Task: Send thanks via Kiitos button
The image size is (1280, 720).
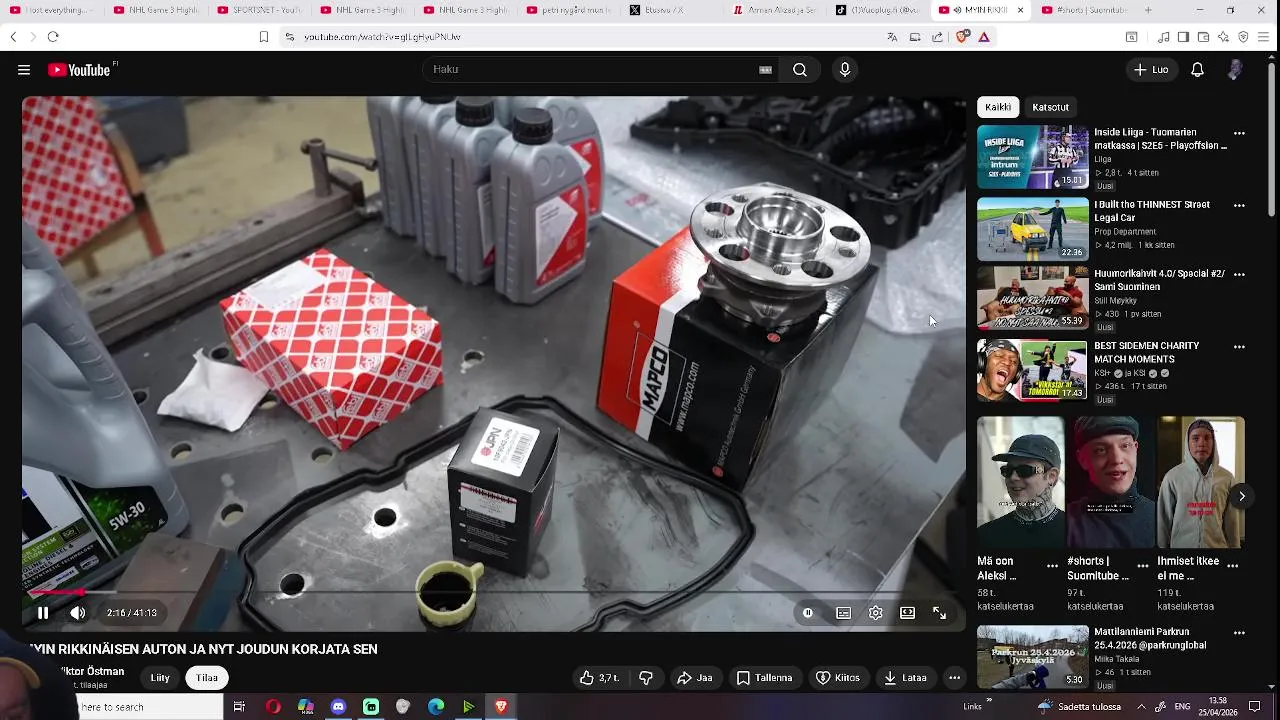Action: coord(838,678)
